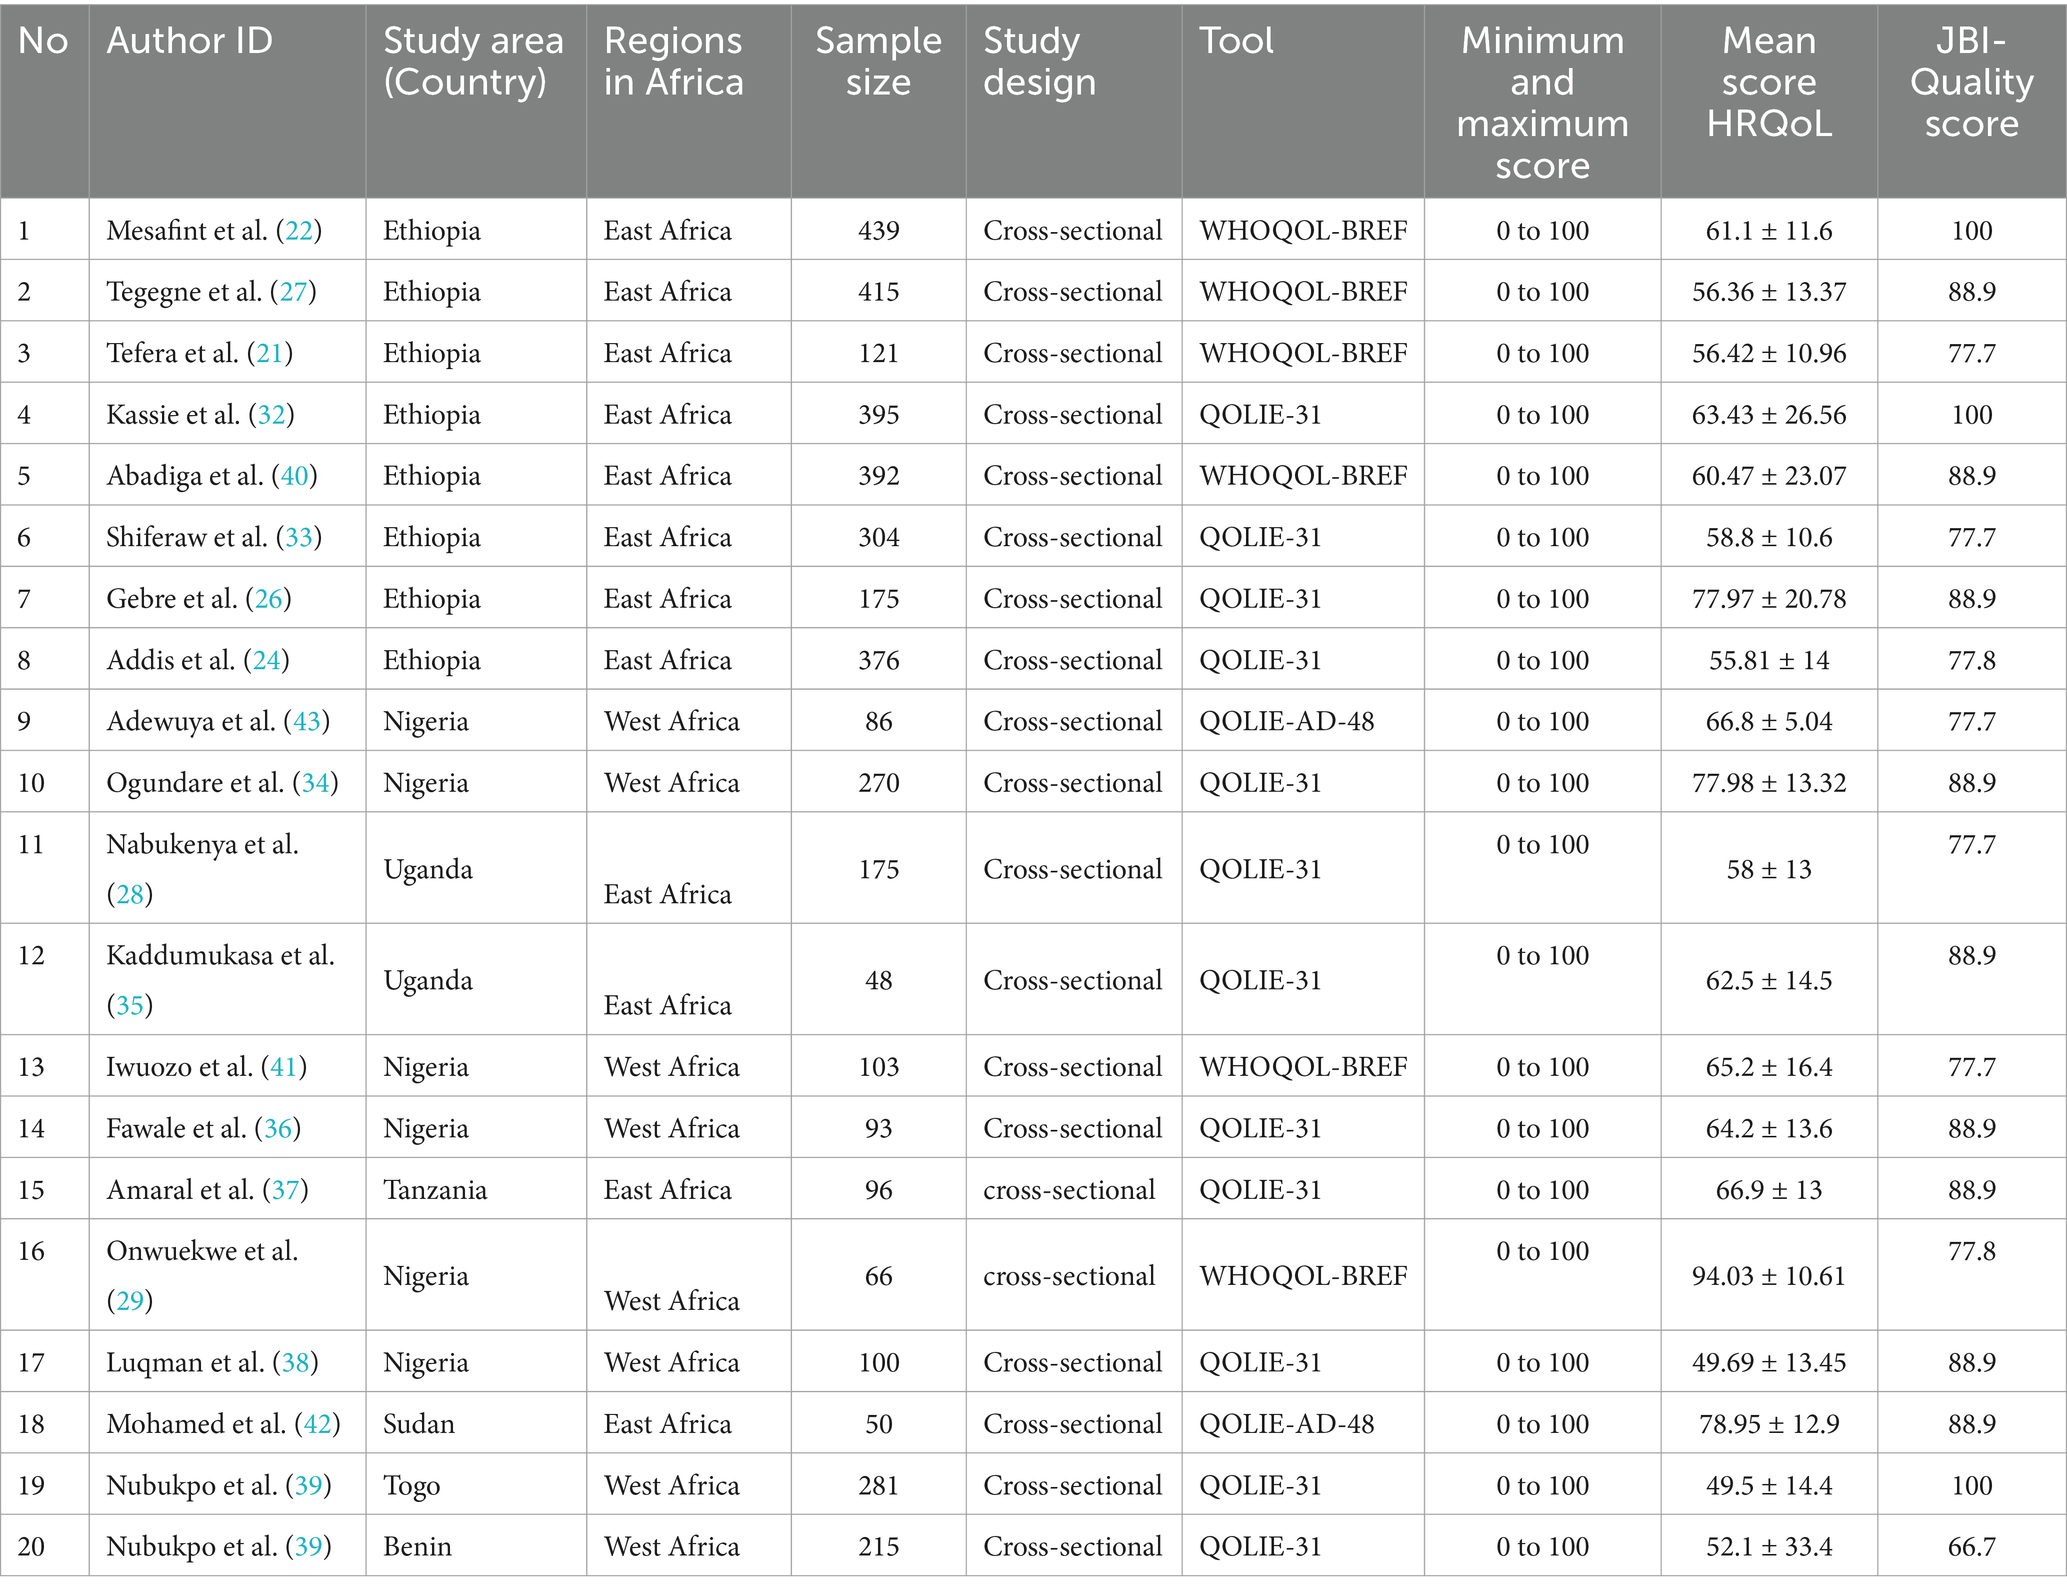
Task: Click the 'JBI-Quality score' header
Action: click(1971, 82)
